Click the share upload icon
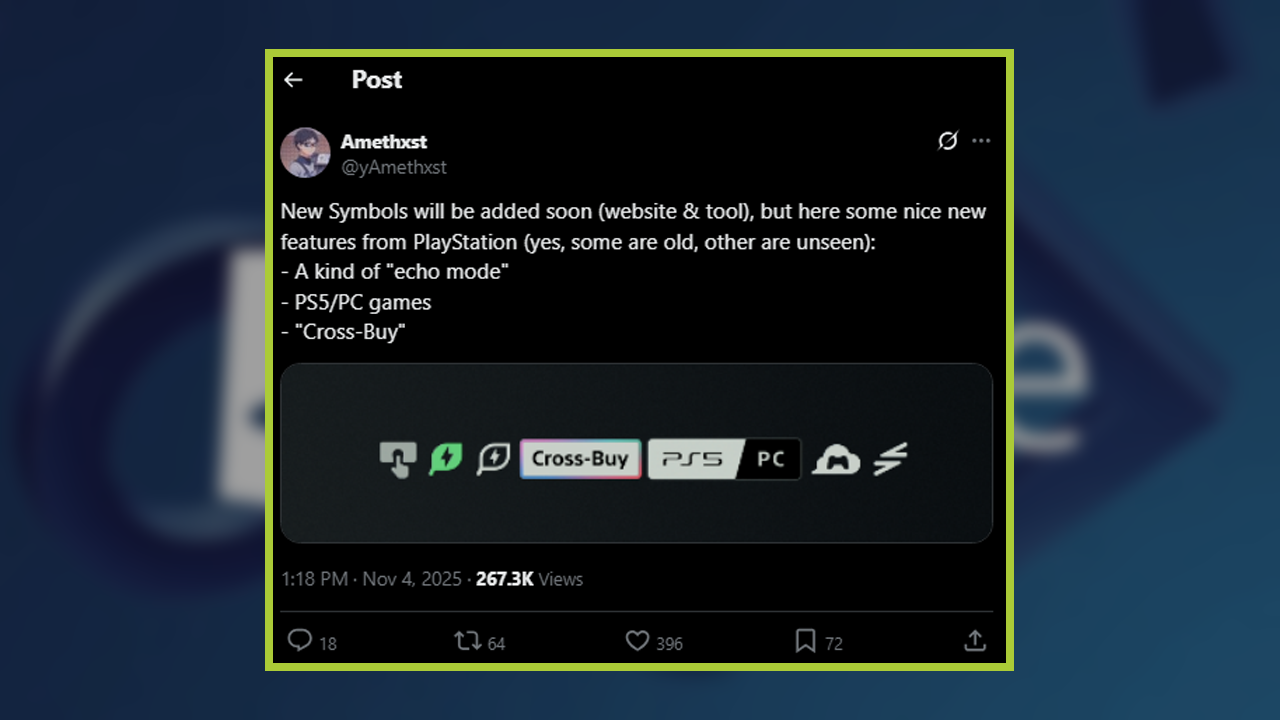The image size is (1280, 720). pyautogui.click(x=975, y=641)
